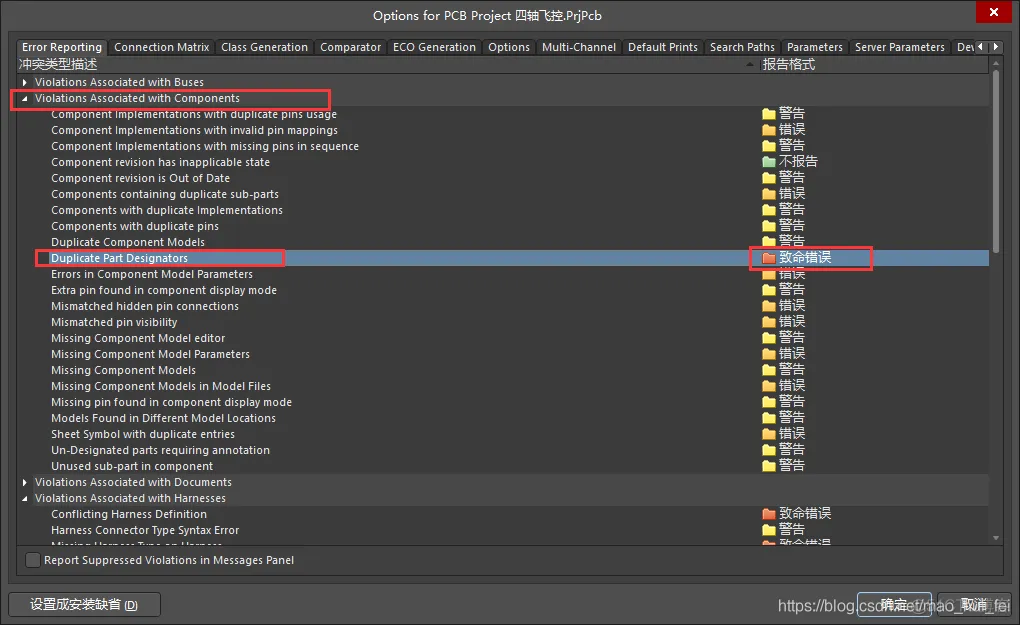Click report mode icon for Components with duplicate Implementations
Screen dimensions: 1020x625
click(768, 210)
